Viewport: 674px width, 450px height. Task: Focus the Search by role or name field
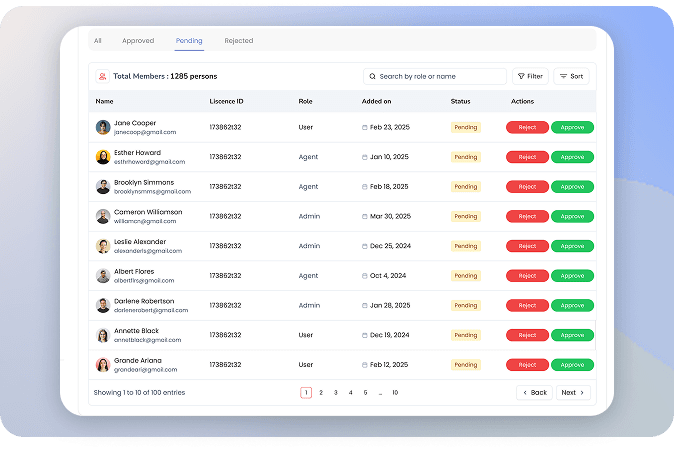coord(435,77)
